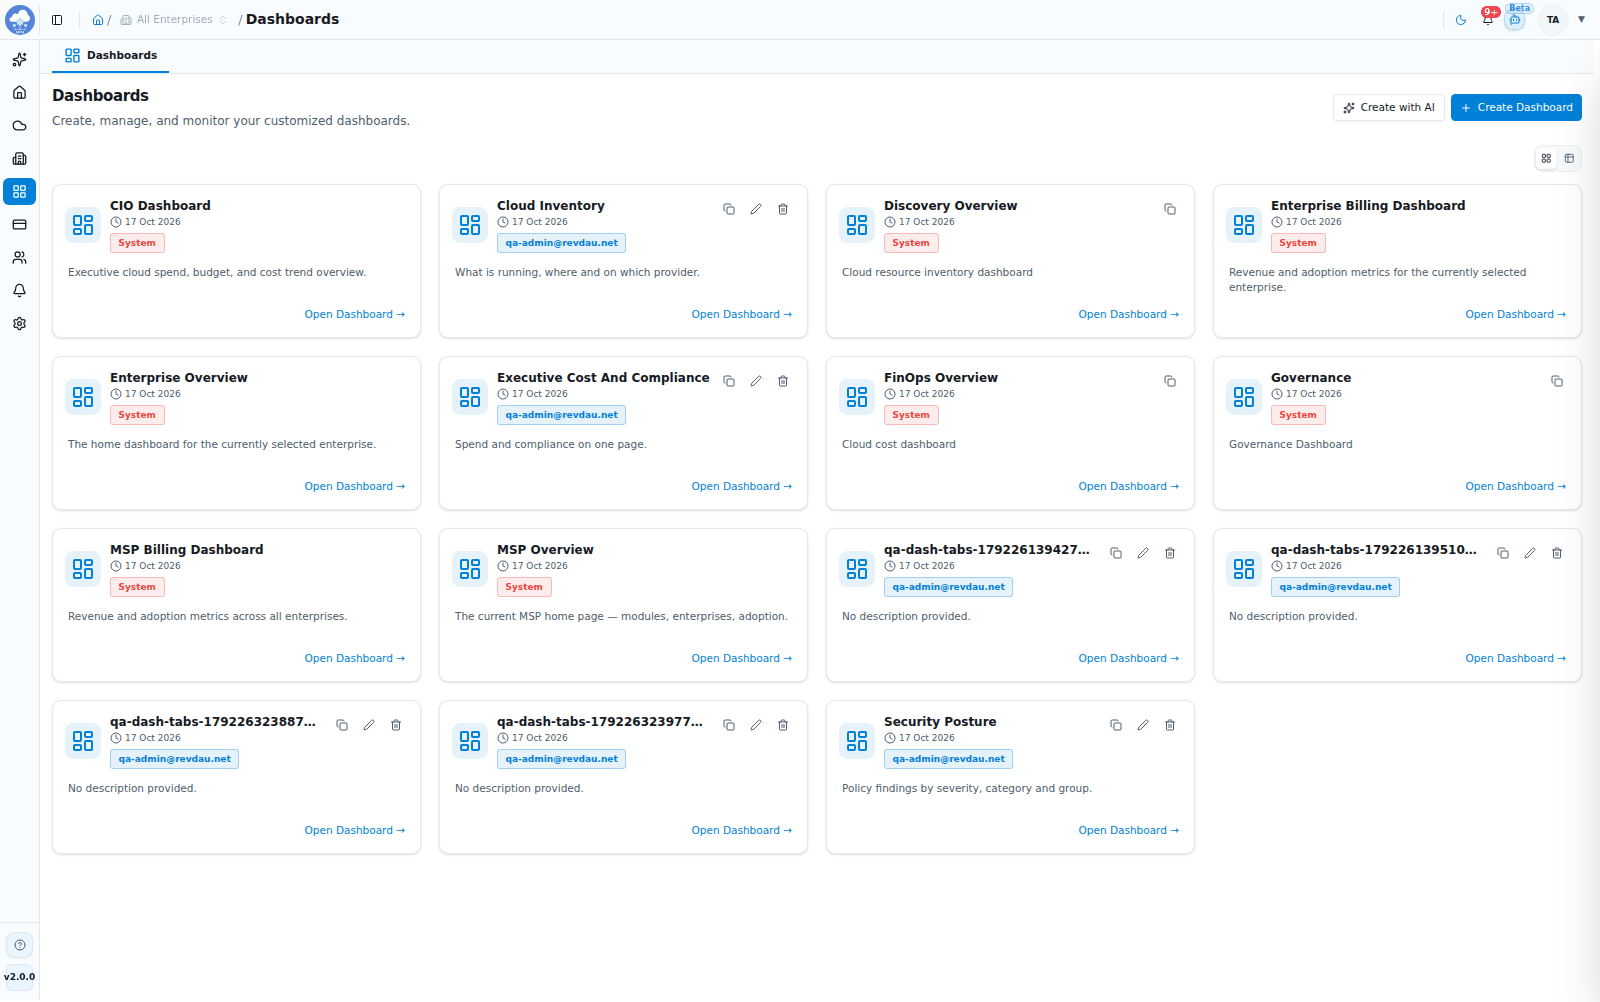The image size is (1600, 1002).
Task: Open settings gear in the sidebar
Action: [x=19, y=324]
